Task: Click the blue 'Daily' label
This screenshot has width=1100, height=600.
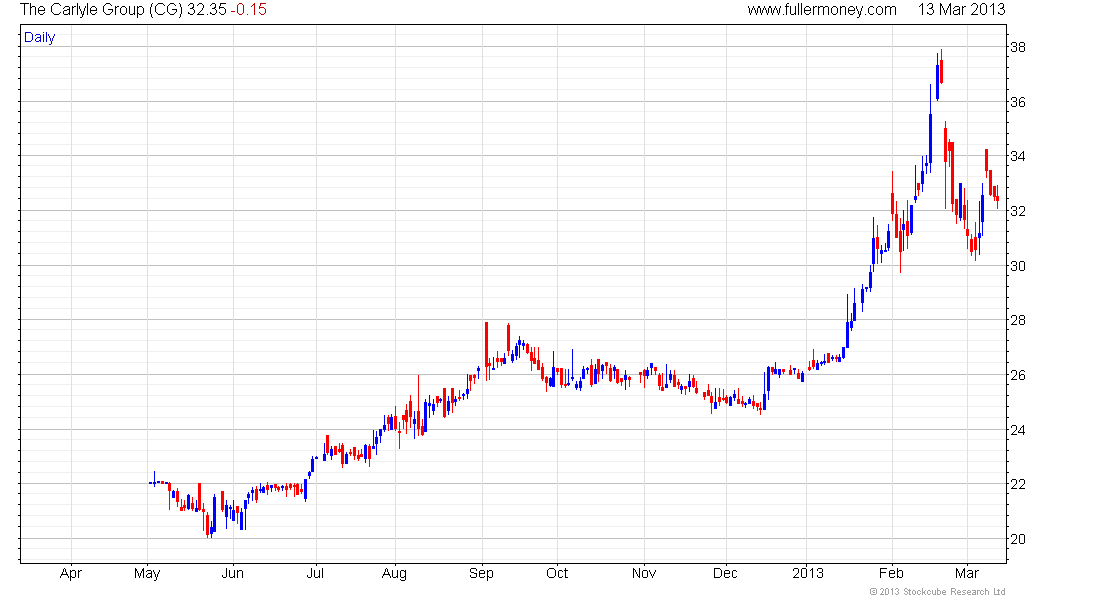Action: coord(39,38)
